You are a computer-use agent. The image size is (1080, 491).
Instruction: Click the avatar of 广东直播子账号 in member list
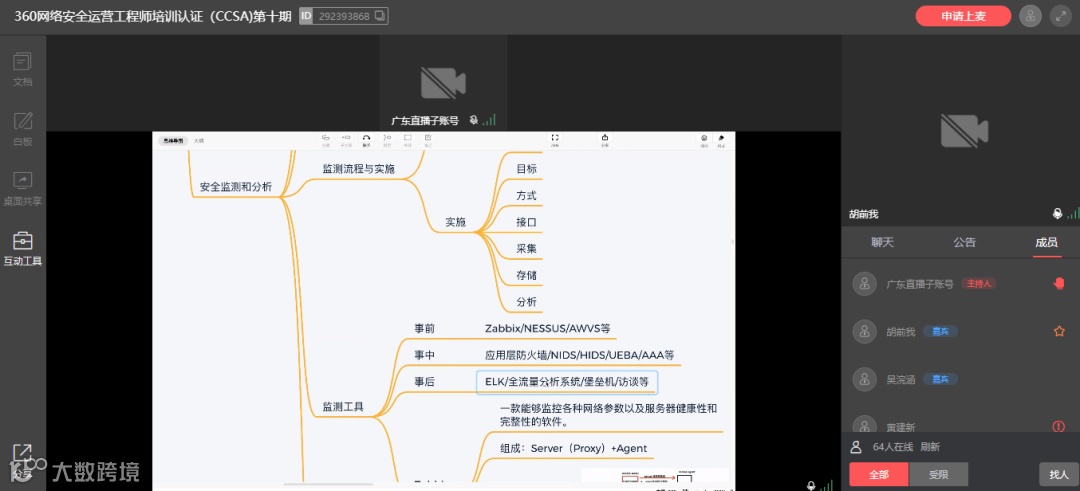[864, 284]
